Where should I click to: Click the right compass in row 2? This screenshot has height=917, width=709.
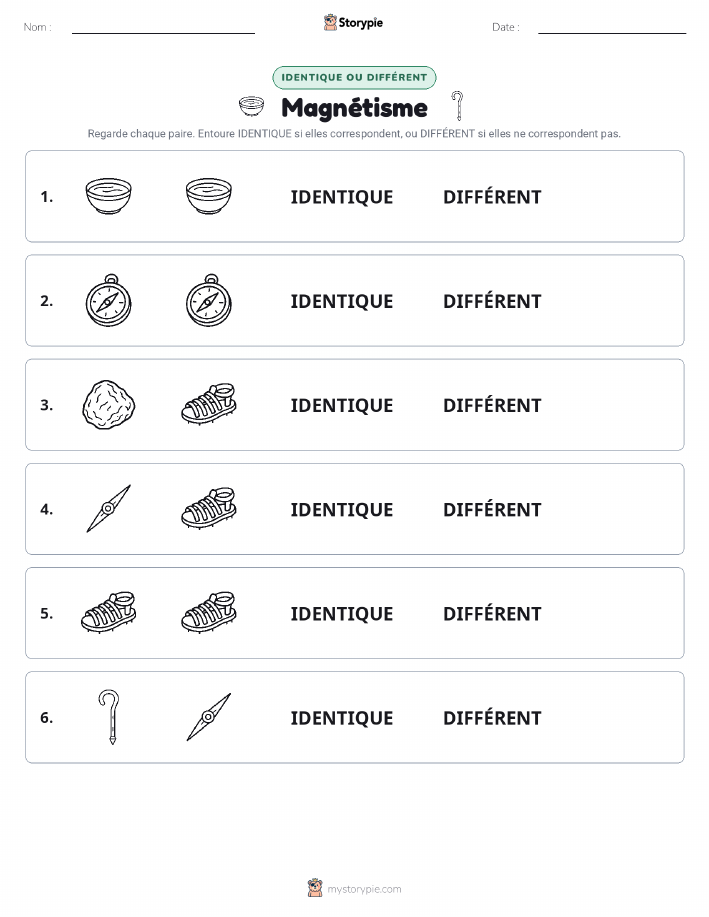coord(209,300)
